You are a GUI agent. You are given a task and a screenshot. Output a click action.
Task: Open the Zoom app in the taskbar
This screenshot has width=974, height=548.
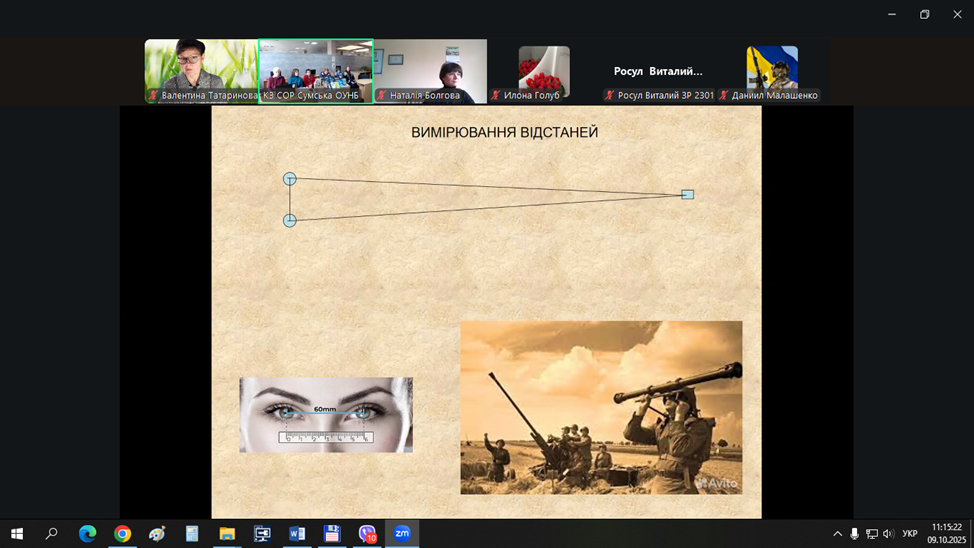(x=402, y=534)
